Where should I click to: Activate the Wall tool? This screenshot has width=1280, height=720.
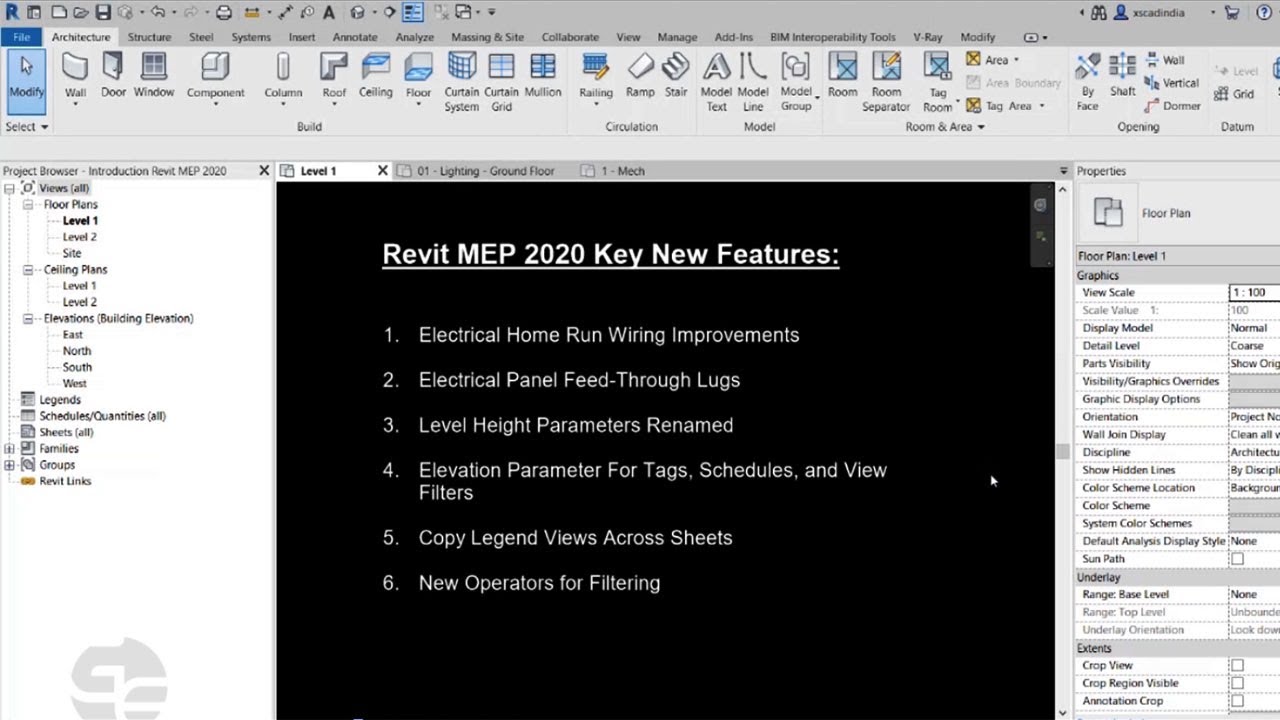click(x=75, y=78)
